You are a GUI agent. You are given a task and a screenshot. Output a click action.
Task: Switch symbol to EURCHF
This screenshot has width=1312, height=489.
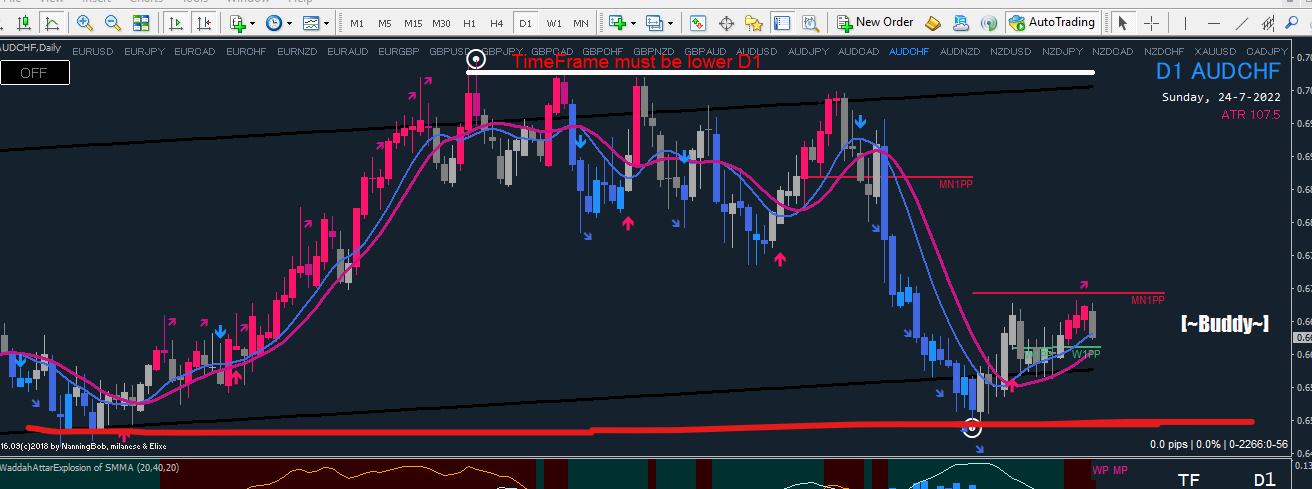246,50
